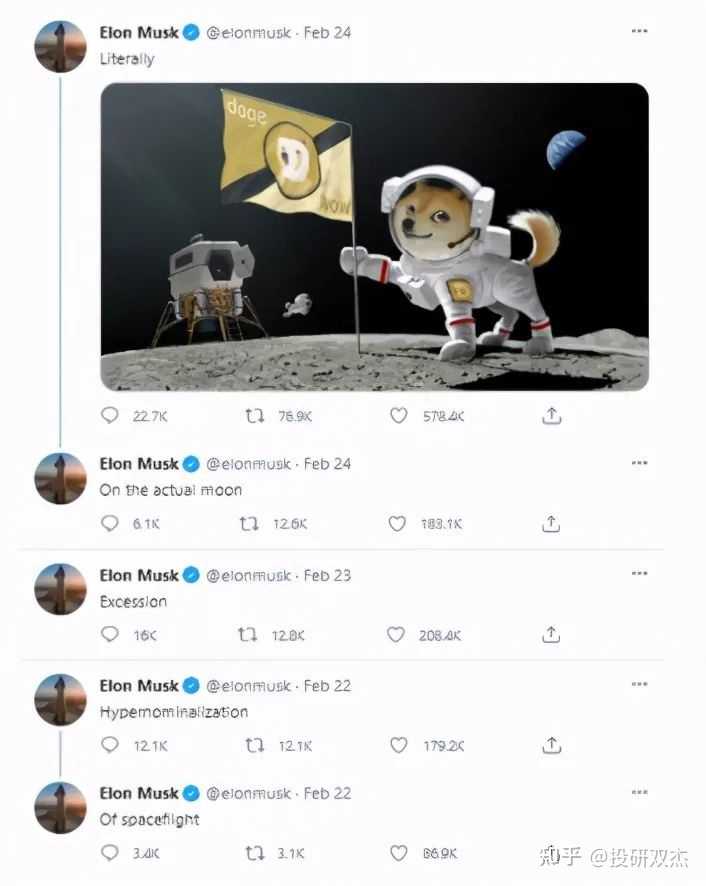706x886 pixels.
Task: Open @elonmusk handle on the Literally tweet
Action: (x=249, y=33)
